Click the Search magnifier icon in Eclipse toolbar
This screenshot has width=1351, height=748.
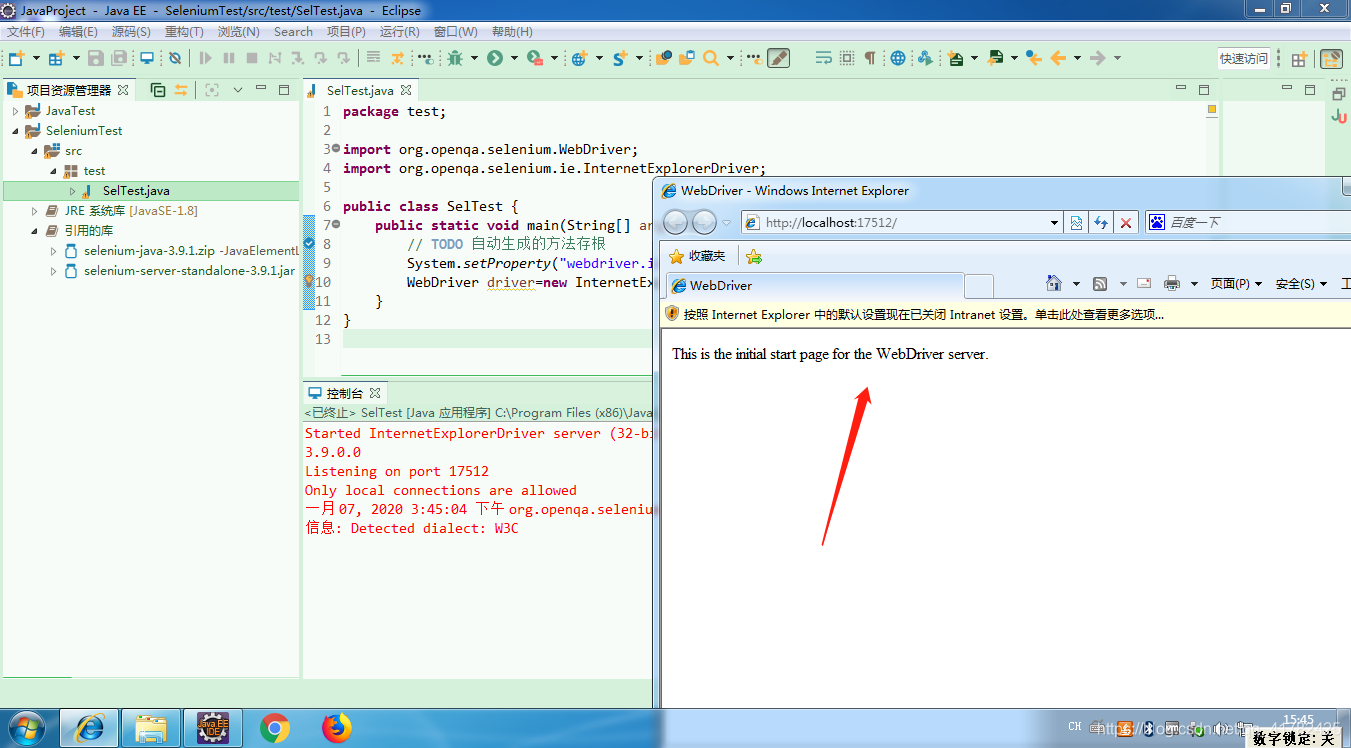click(x=711, y=58)
